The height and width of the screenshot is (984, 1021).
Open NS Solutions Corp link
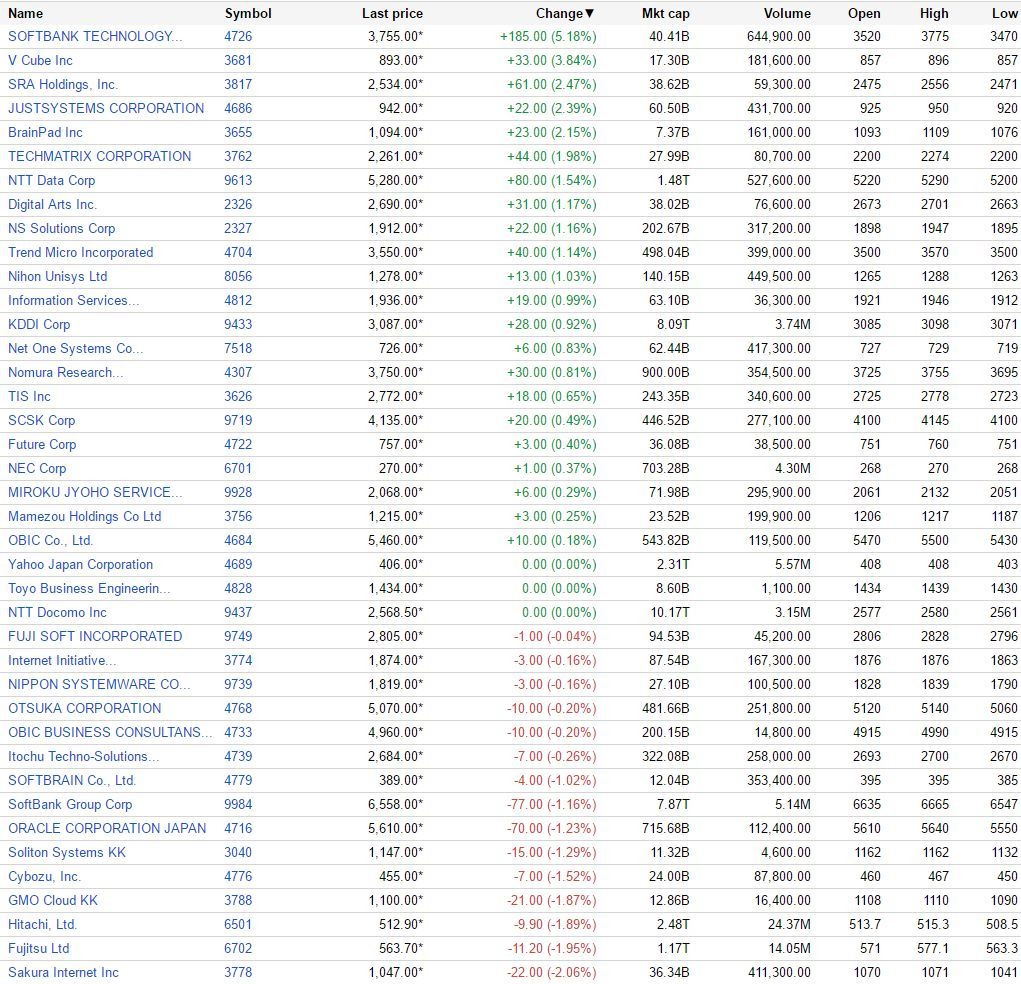(62, 229)
